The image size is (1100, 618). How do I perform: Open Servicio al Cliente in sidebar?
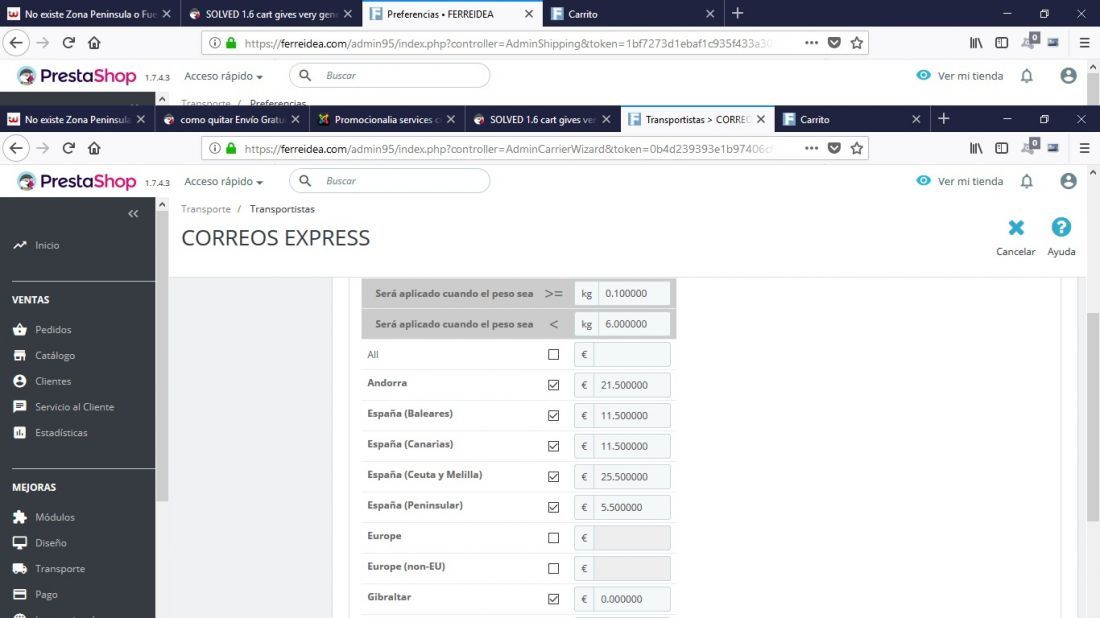[74, 407]
